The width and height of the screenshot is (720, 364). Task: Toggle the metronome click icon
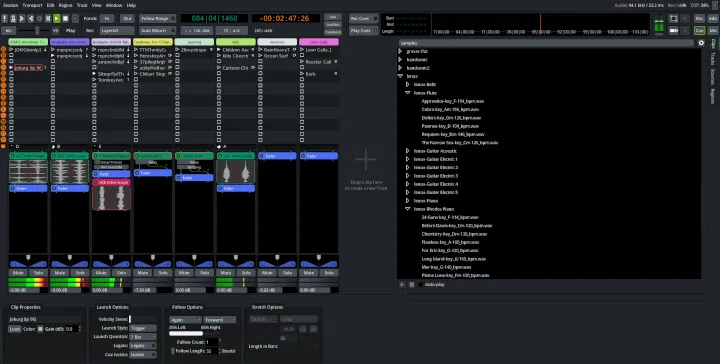(13, 18)
